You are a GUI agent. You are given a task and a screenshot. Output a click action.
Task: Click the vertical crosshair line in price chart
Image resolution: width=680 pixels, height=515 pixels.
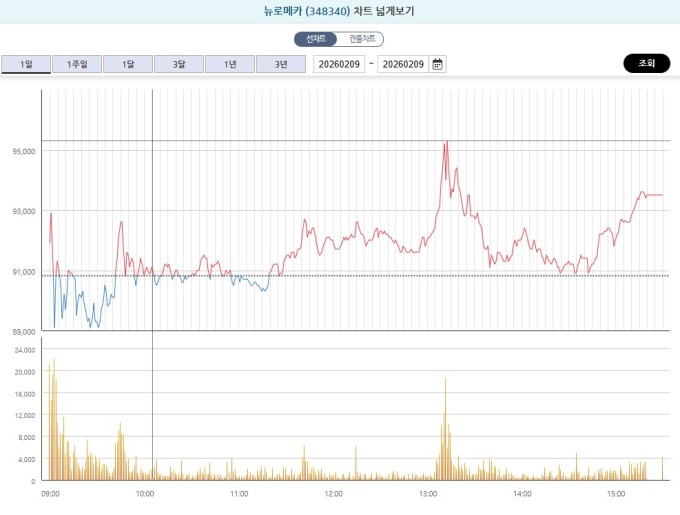pyautogui.click(x=152, y=200)
